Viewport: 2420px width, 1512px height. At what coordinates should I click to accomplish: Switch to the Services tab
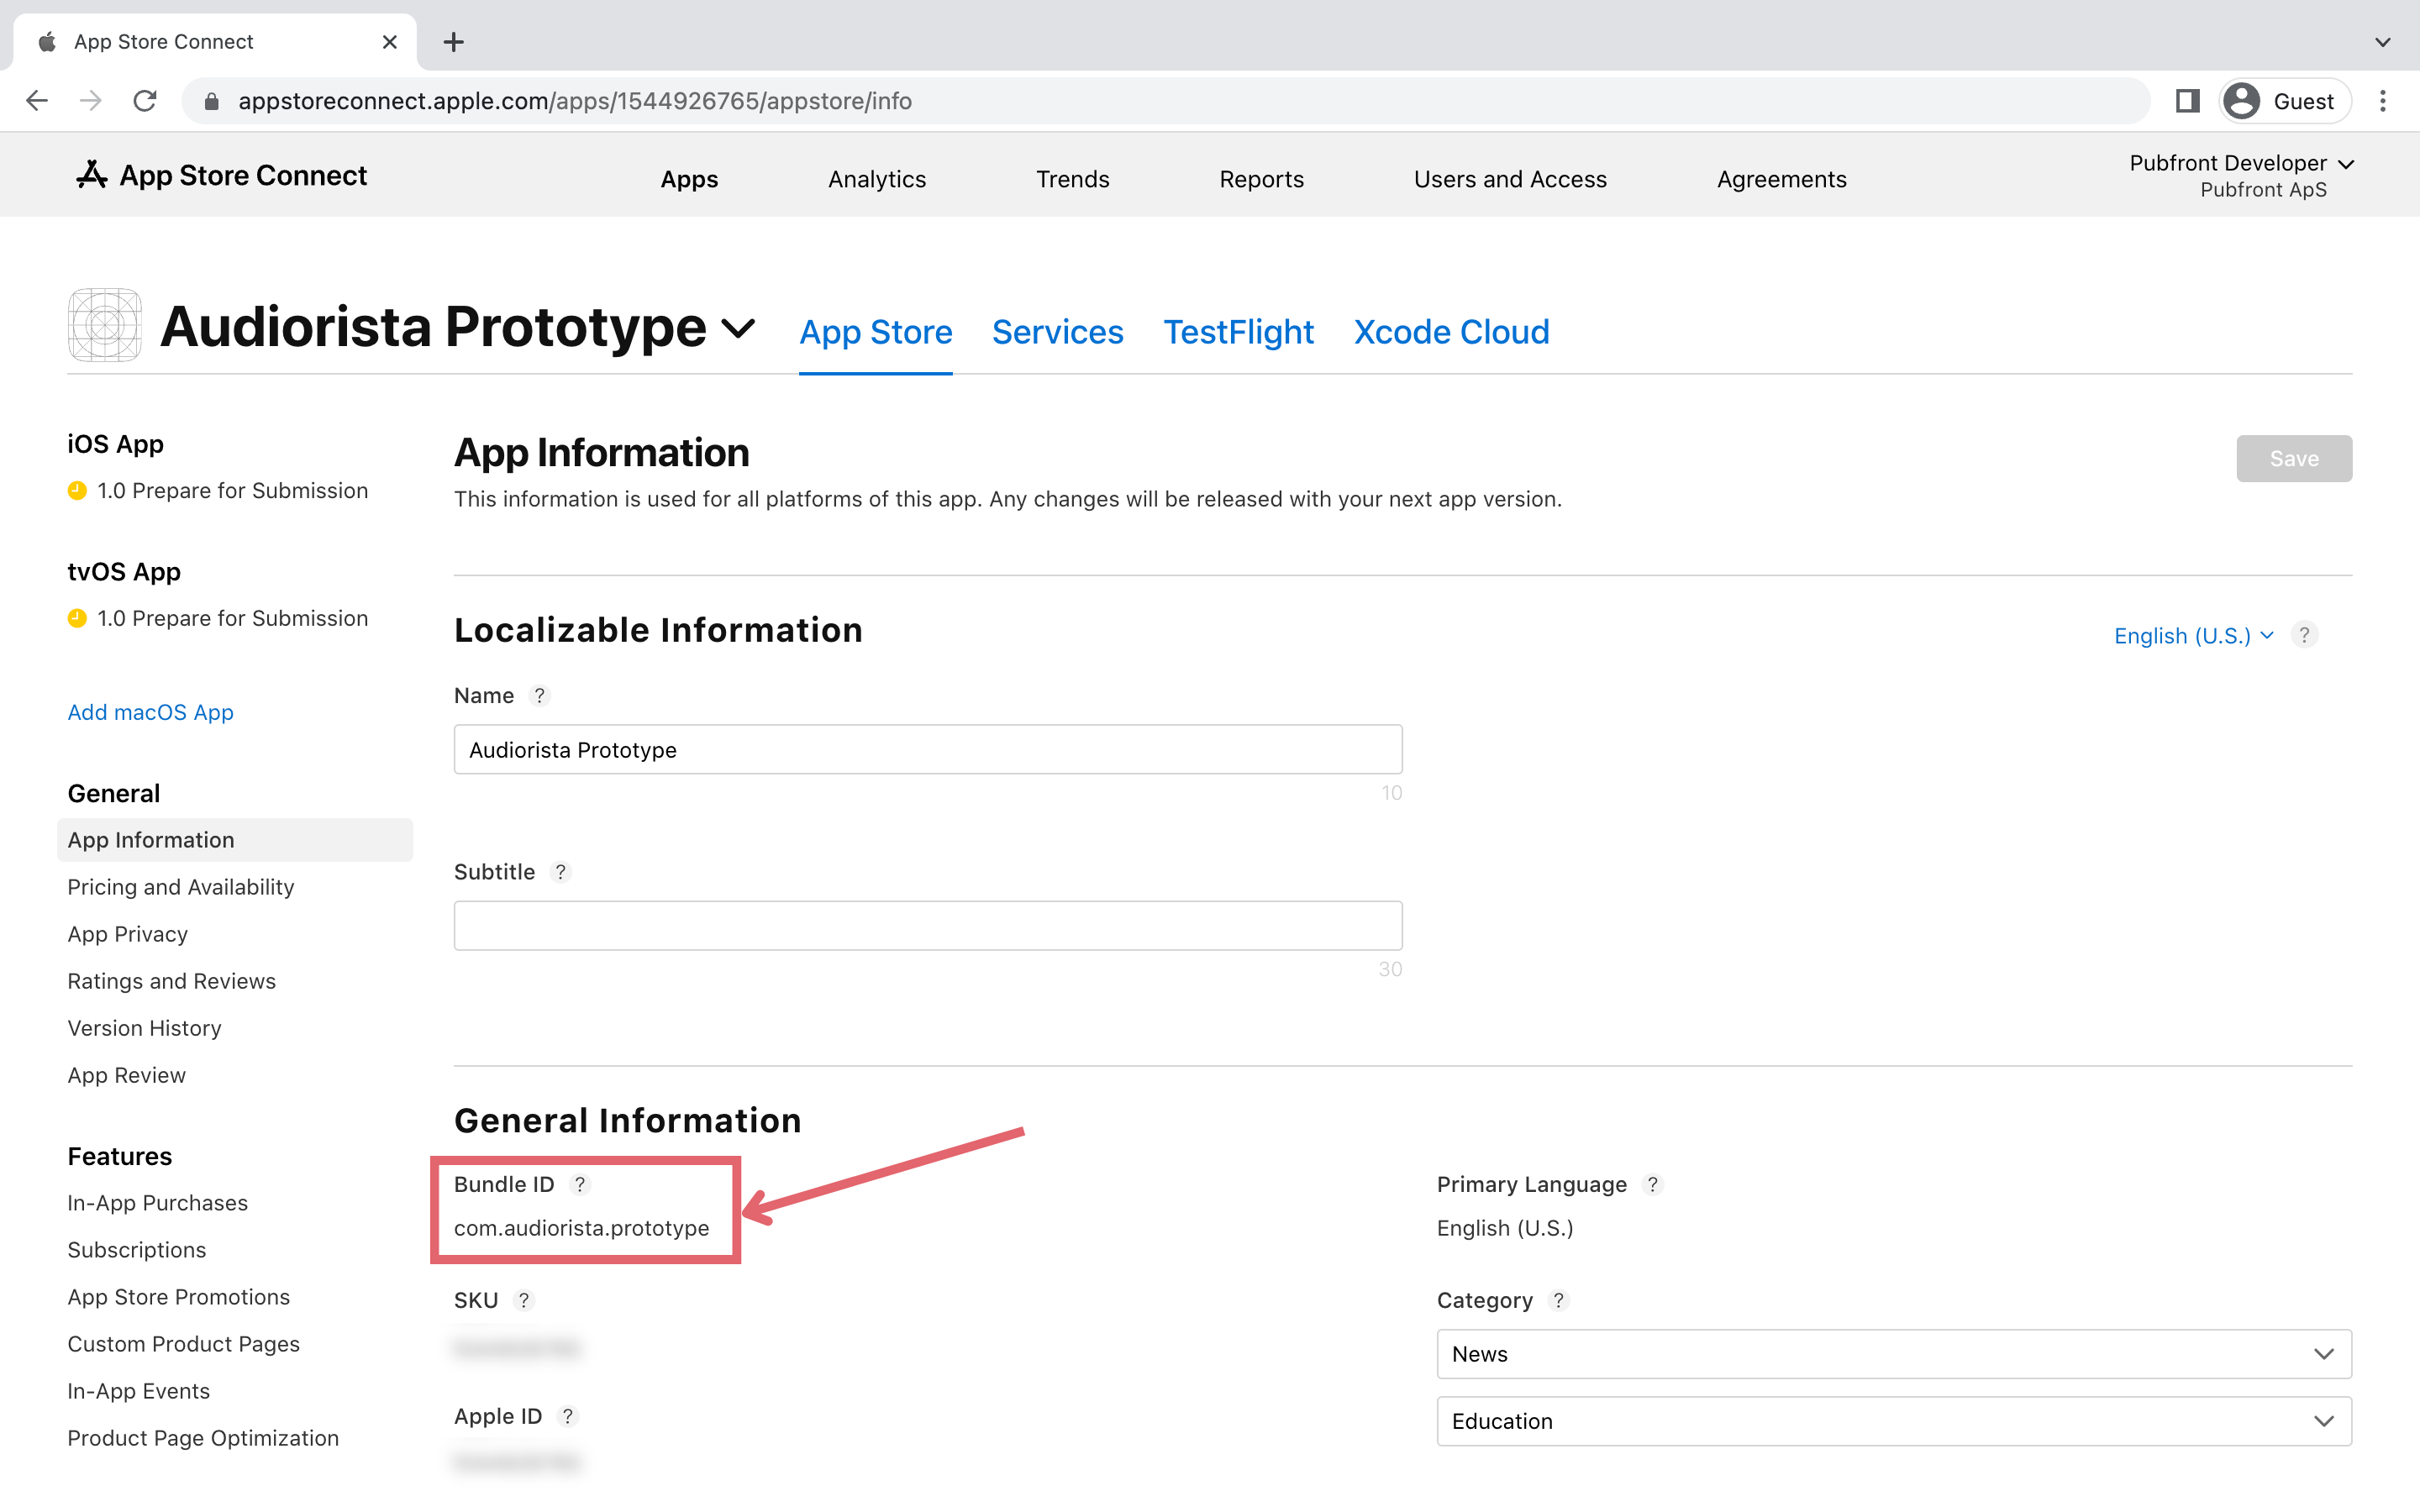[1057, 332]
